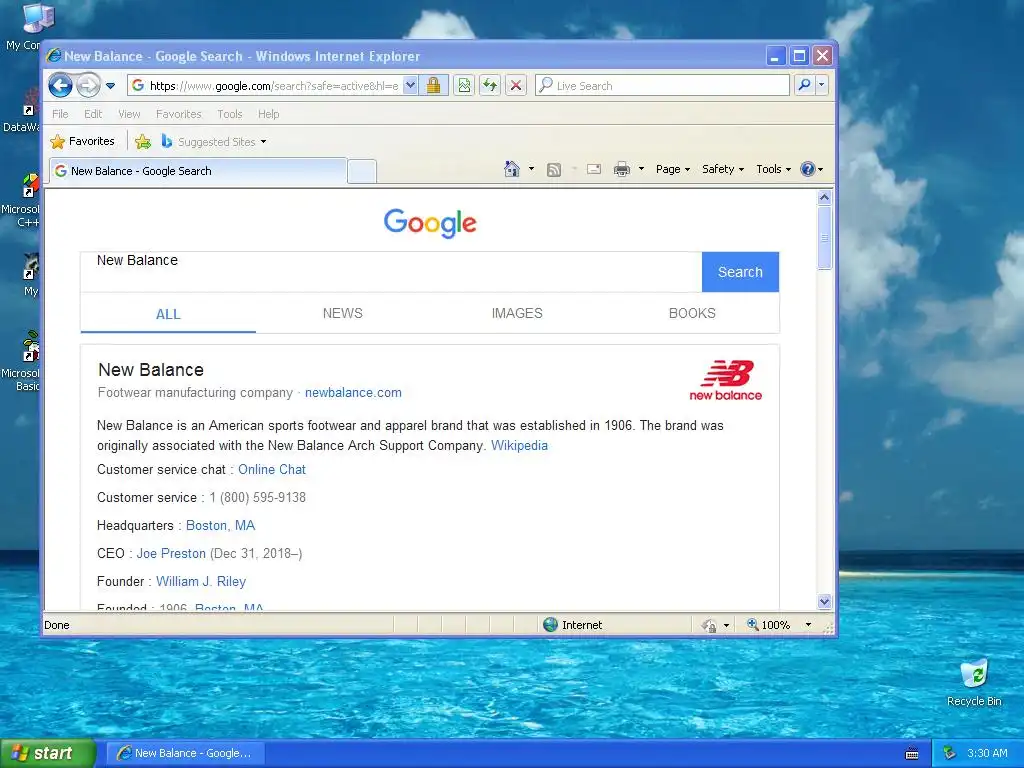The height and width of the screenshot is (768, 1024).
Task: Open the Tools menu in menu bar
Action: (230, 114)
